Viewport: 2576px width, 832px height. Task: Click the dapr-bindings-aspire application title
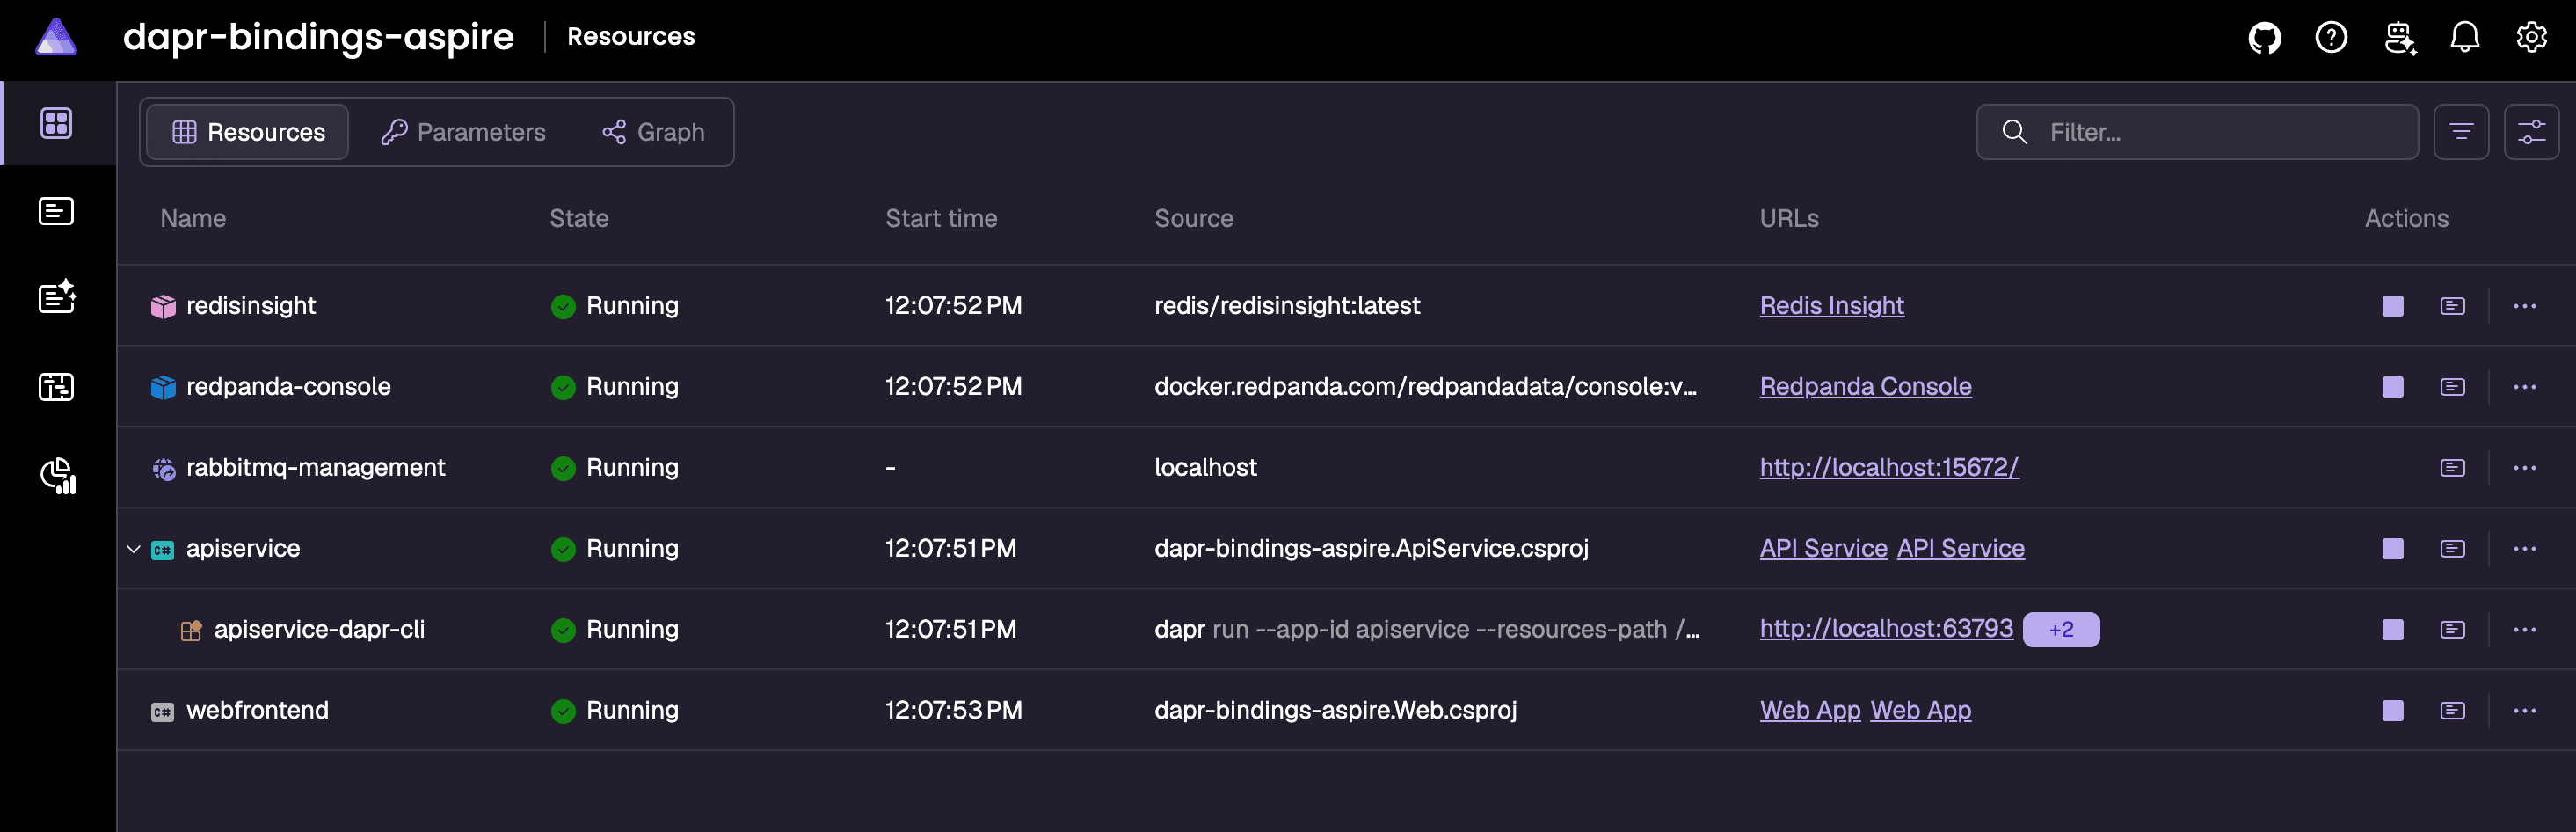click(318, 37)
